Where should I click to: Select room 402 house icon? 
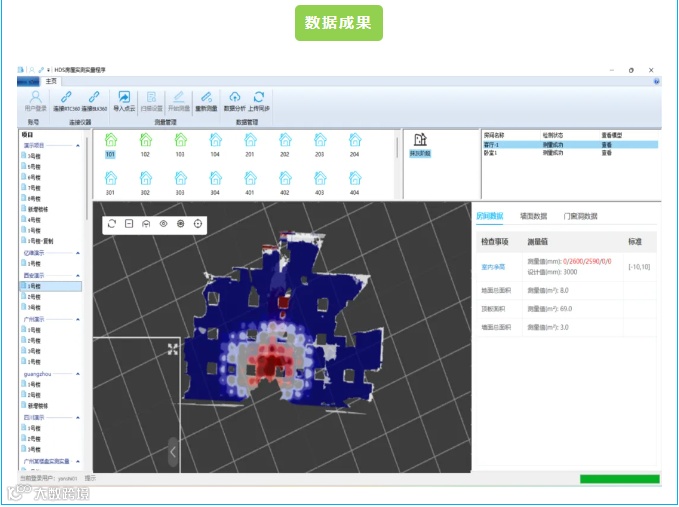coord(285,178)
